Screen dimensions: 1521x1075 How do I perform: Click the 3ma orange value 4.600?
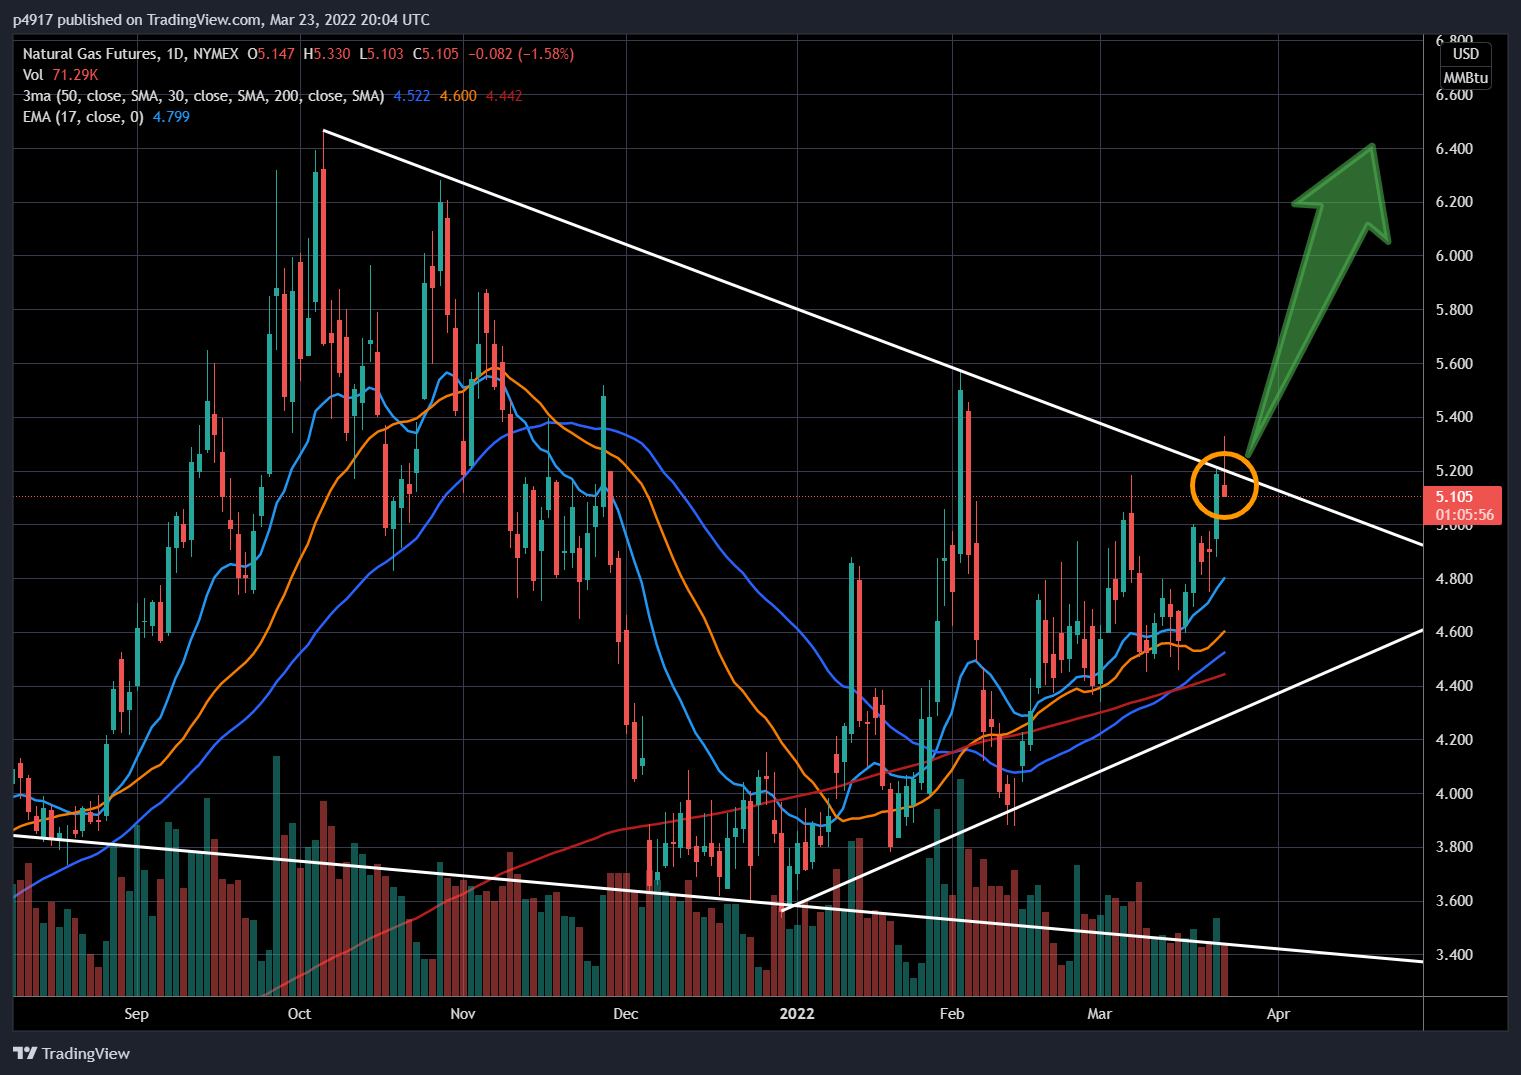(458, 96)
